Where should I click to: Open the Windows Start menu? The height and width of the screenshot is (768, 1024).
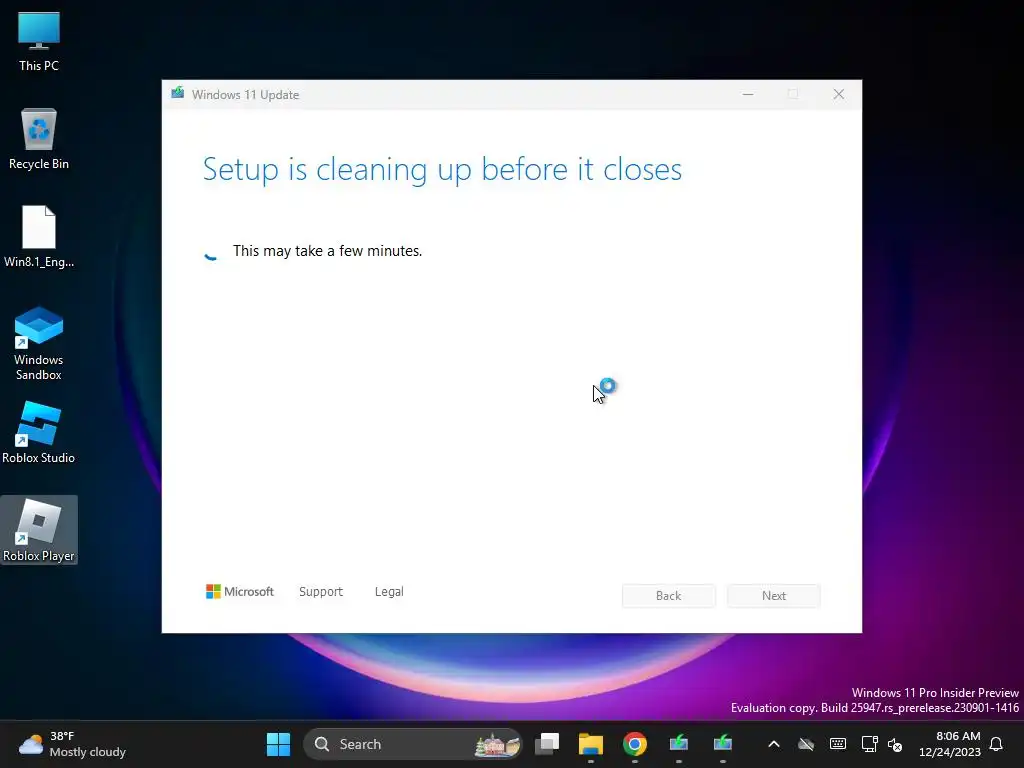coord(278,744)
